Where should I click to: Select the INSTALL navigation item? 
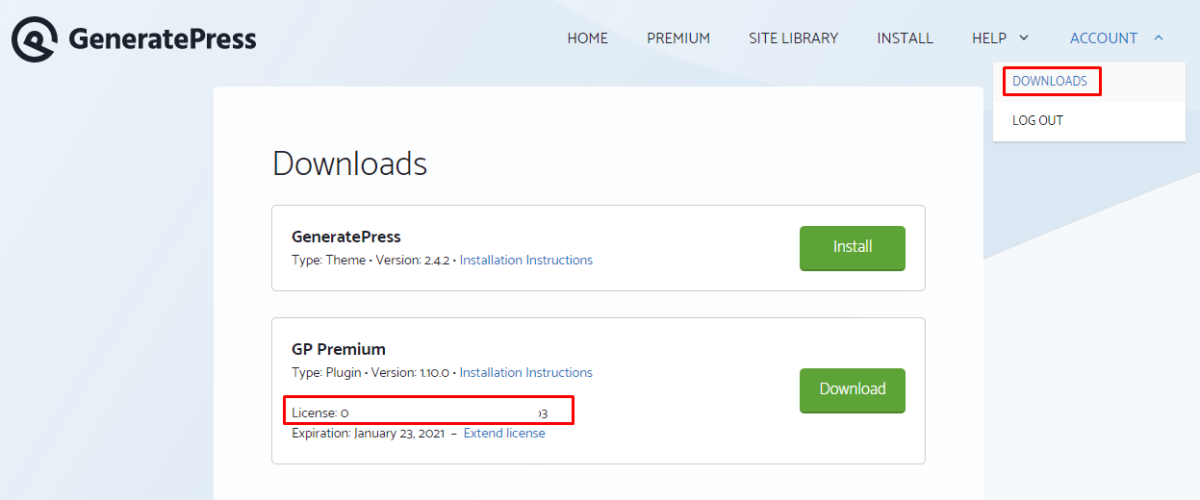905,38
